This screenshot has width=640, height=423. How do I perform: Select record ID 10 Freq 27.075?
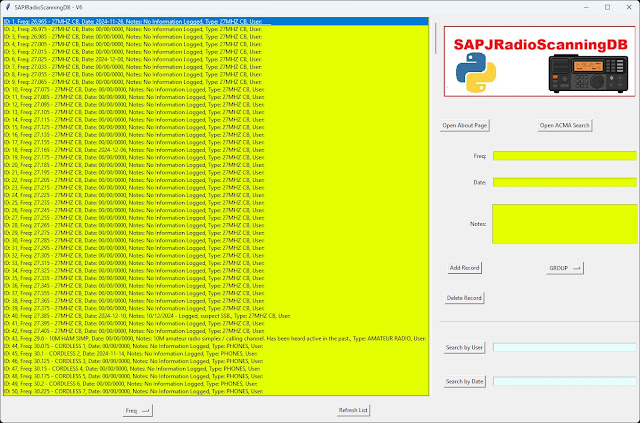tap(216, 89)
